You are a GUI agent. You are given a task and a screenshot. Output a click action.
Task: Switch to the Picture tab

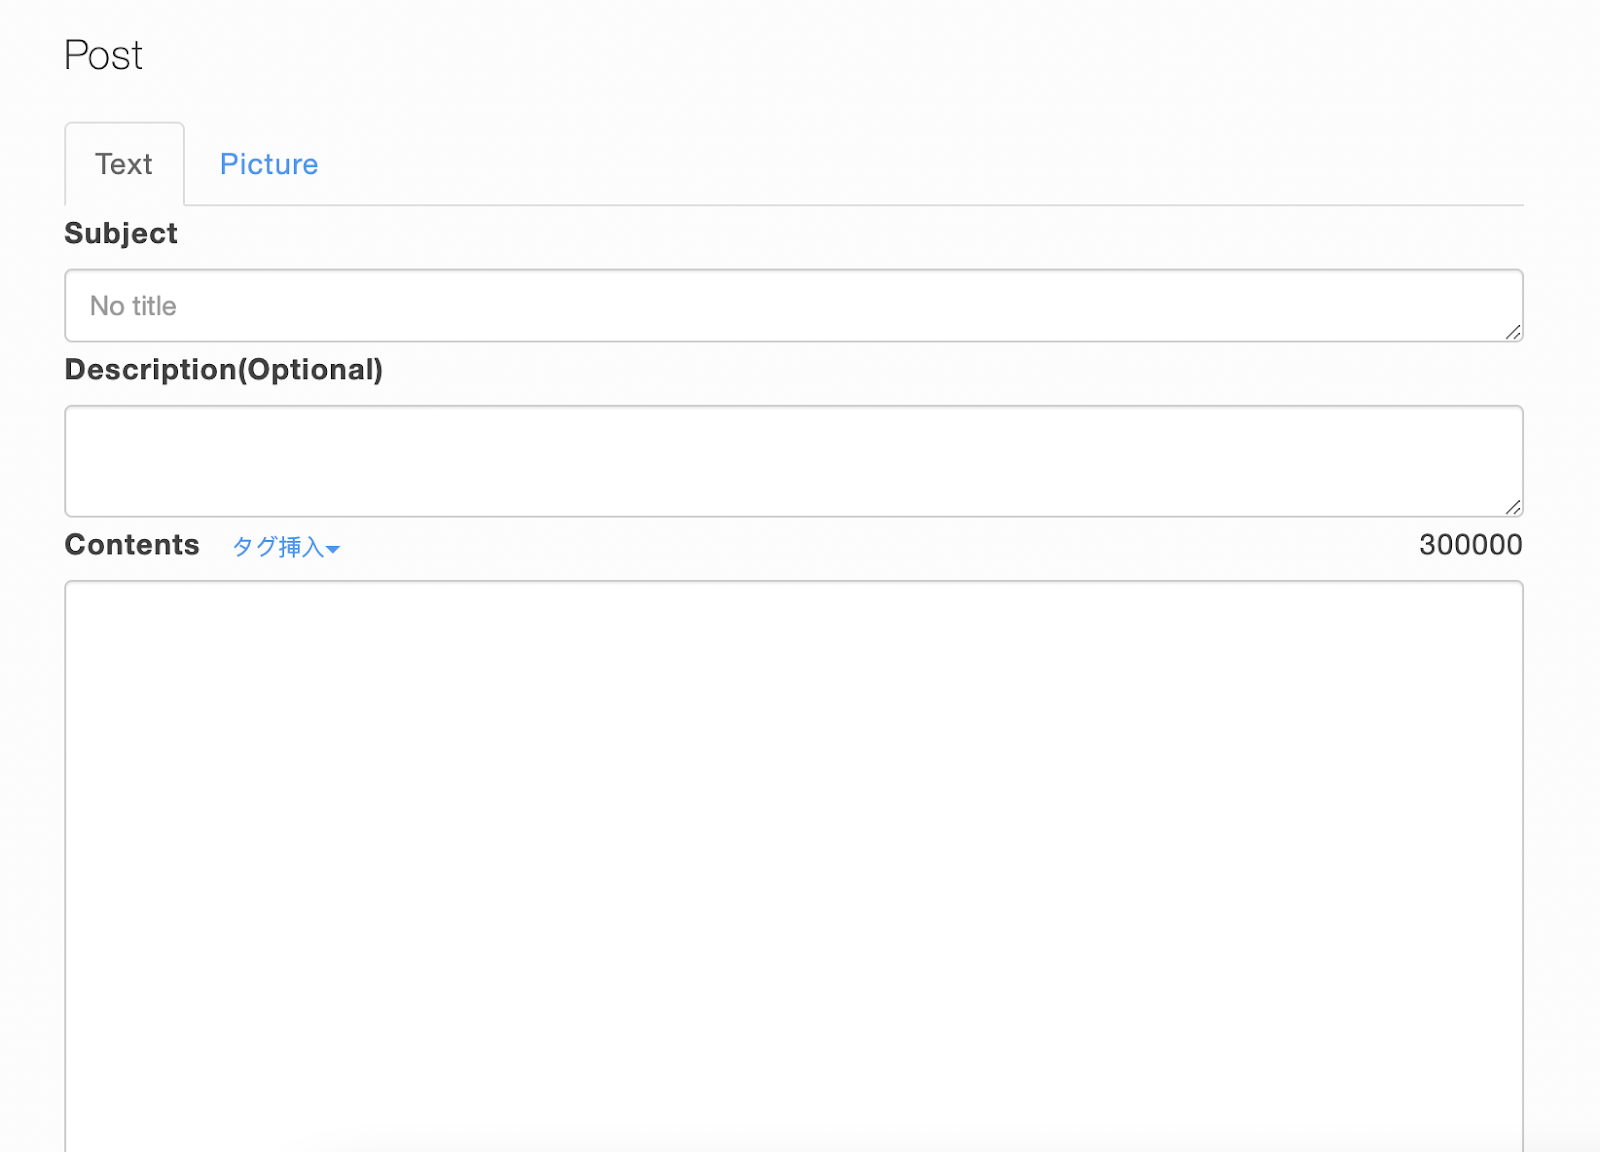click(x=268, y=164)
